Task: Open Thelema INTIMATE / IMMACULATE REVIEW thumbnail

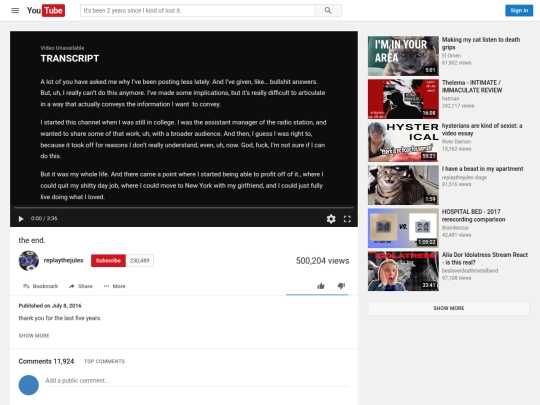Action: point(403,99)
